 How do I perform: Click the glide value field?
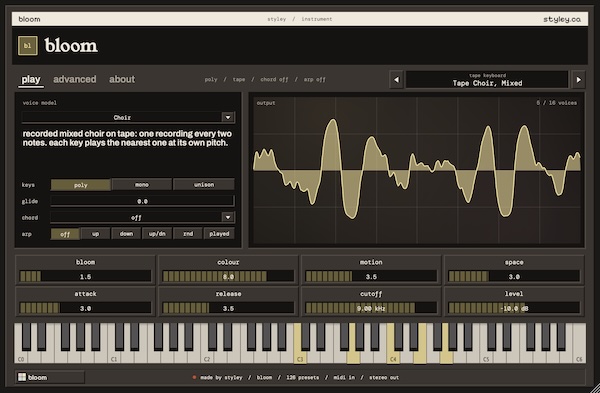142,201
